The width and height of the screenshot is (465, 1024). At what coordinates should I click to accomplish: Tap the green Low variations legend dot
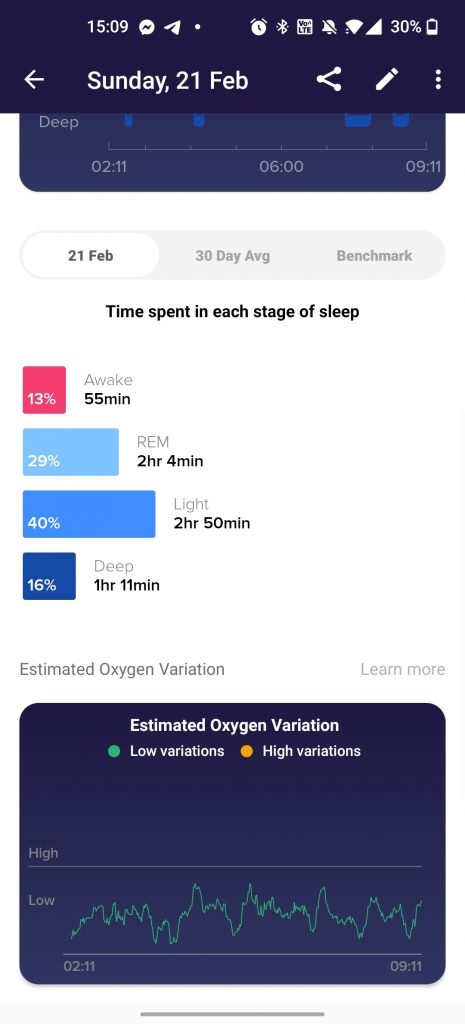tap(114, 752)
